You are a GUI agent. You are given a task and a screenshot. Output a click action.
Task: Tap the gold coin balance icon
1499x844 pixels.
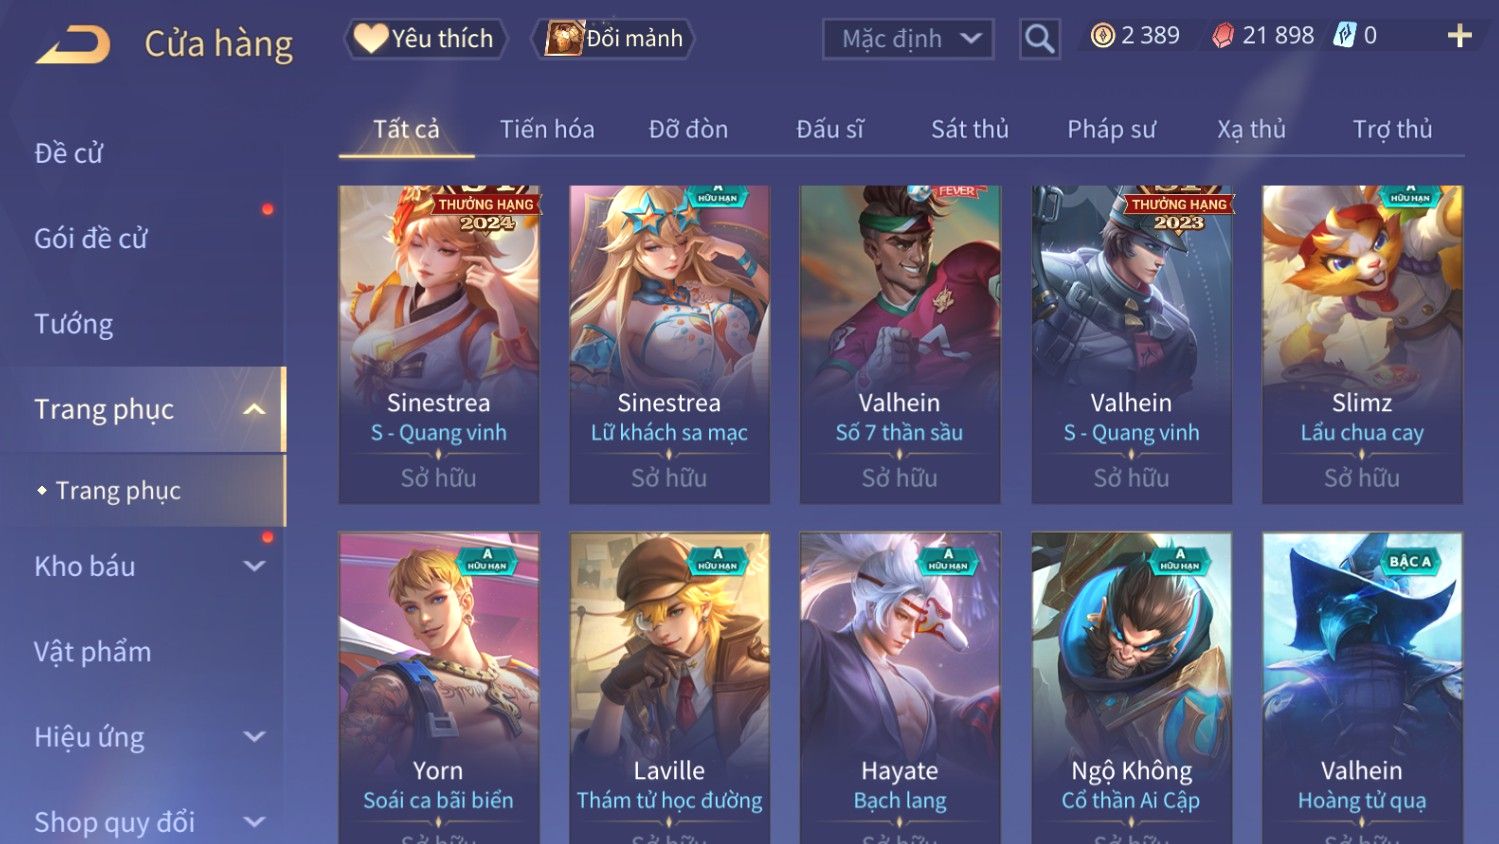[1102, 37]
